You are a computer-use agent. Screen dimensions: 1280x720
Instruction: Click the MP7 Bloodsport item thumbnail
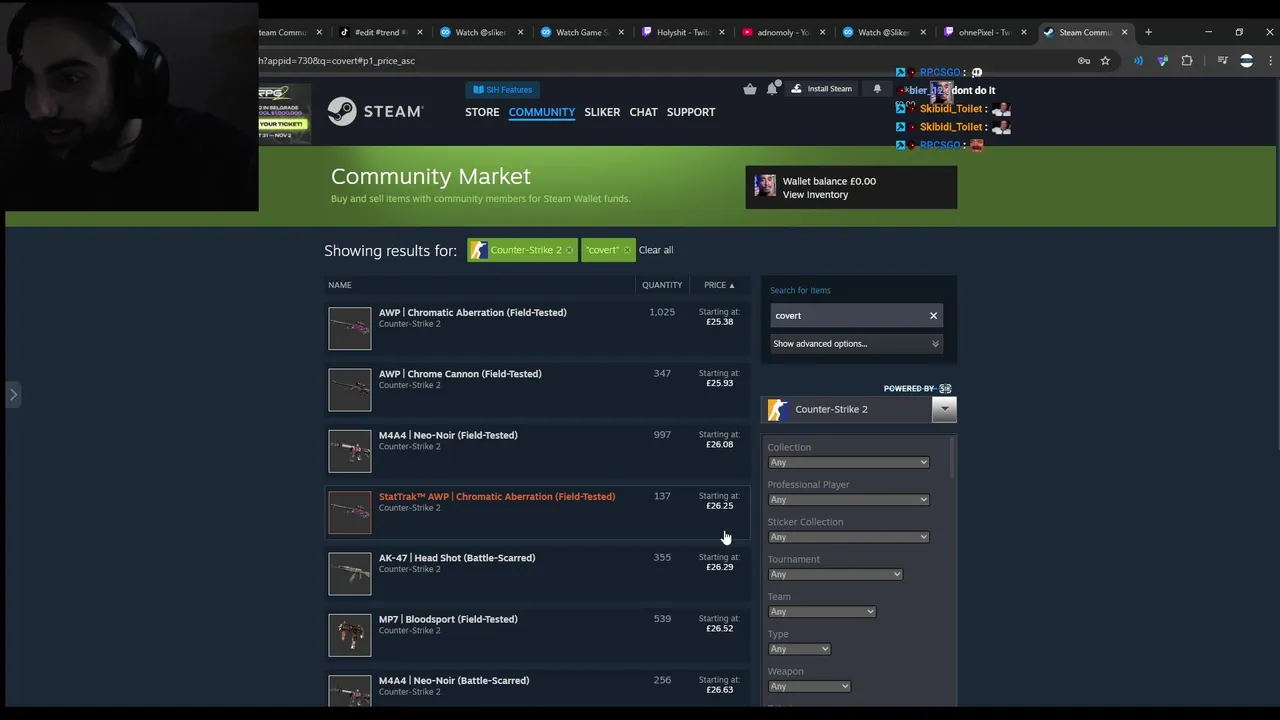350,635
